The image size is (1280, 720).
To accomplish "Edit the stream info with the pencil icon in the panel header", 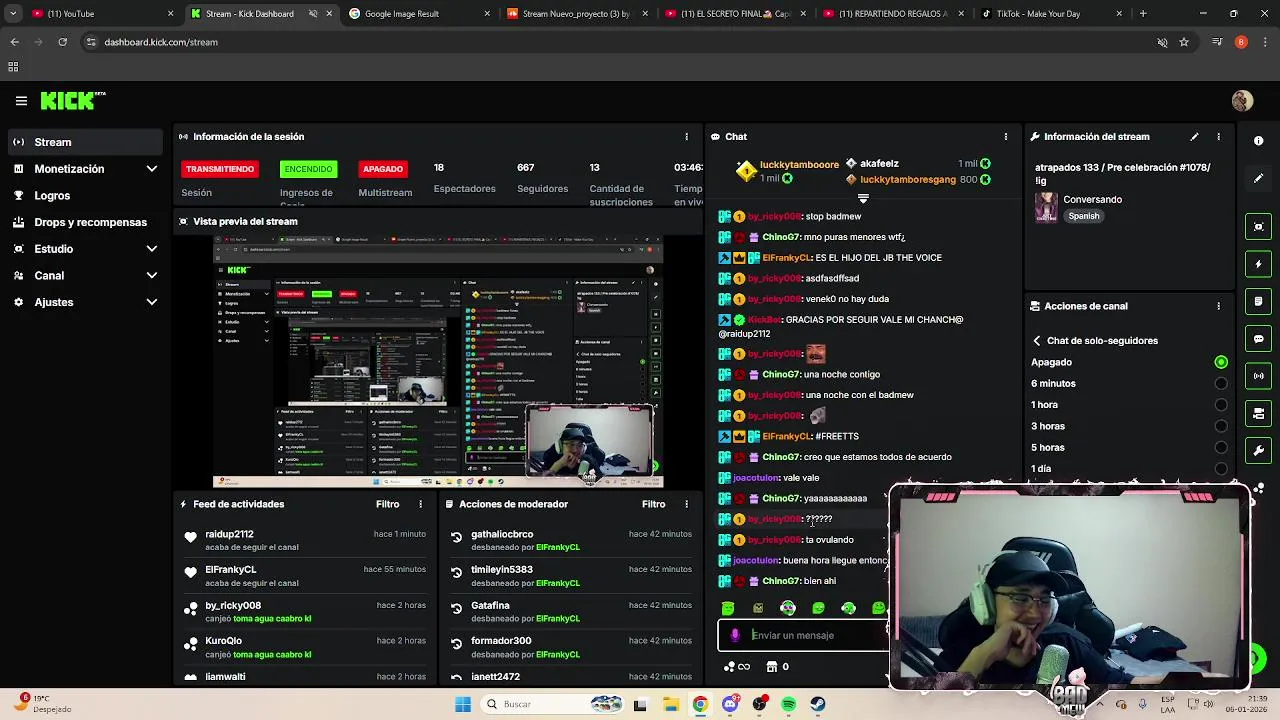I will [x=1194, y=137].
